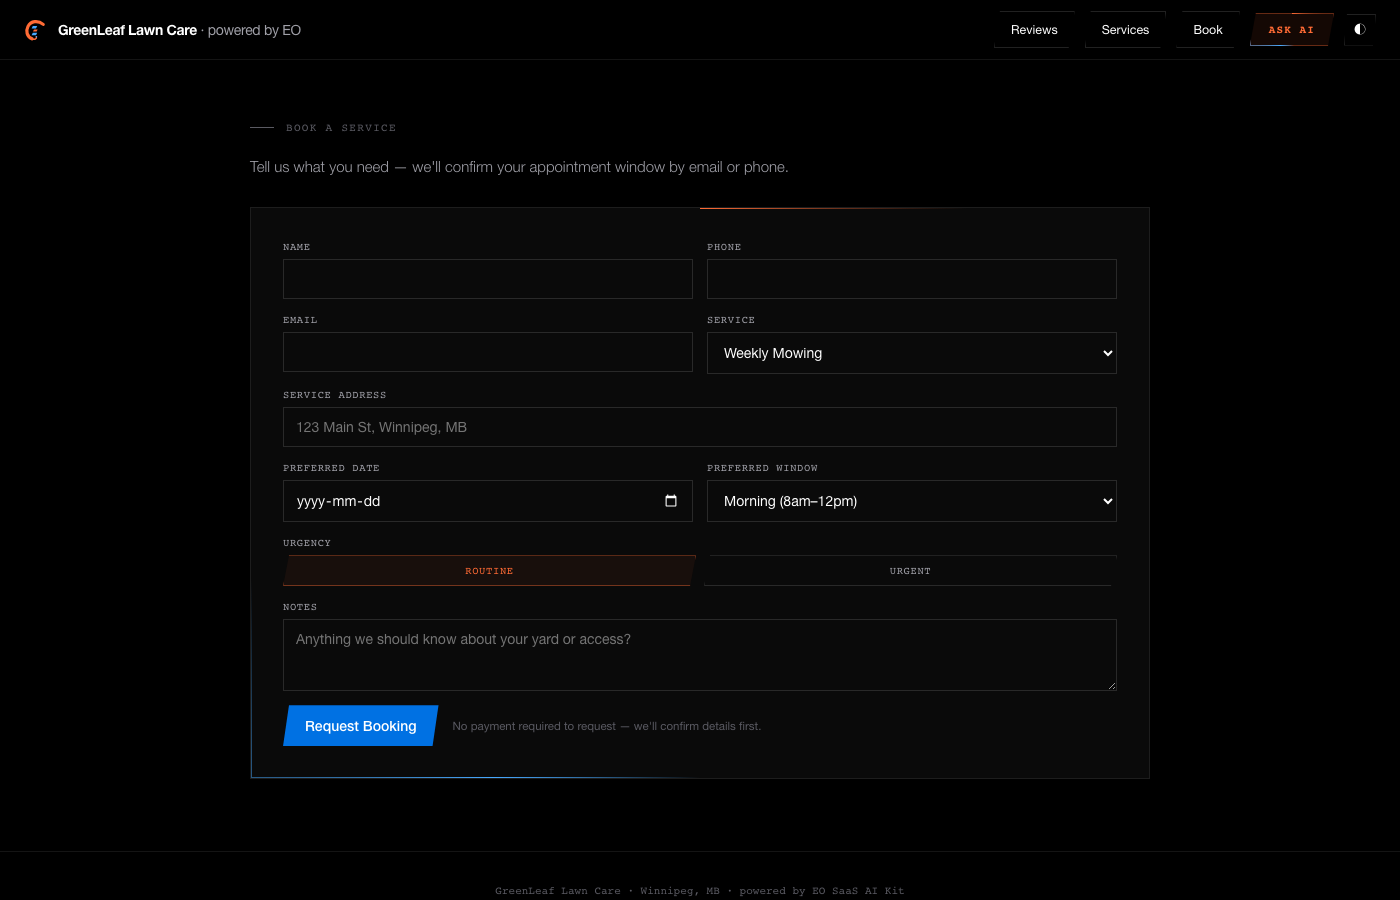Click the Service Address field
Screen dimensions: 1400x900
pyautogui.click(x=700, y=427)
